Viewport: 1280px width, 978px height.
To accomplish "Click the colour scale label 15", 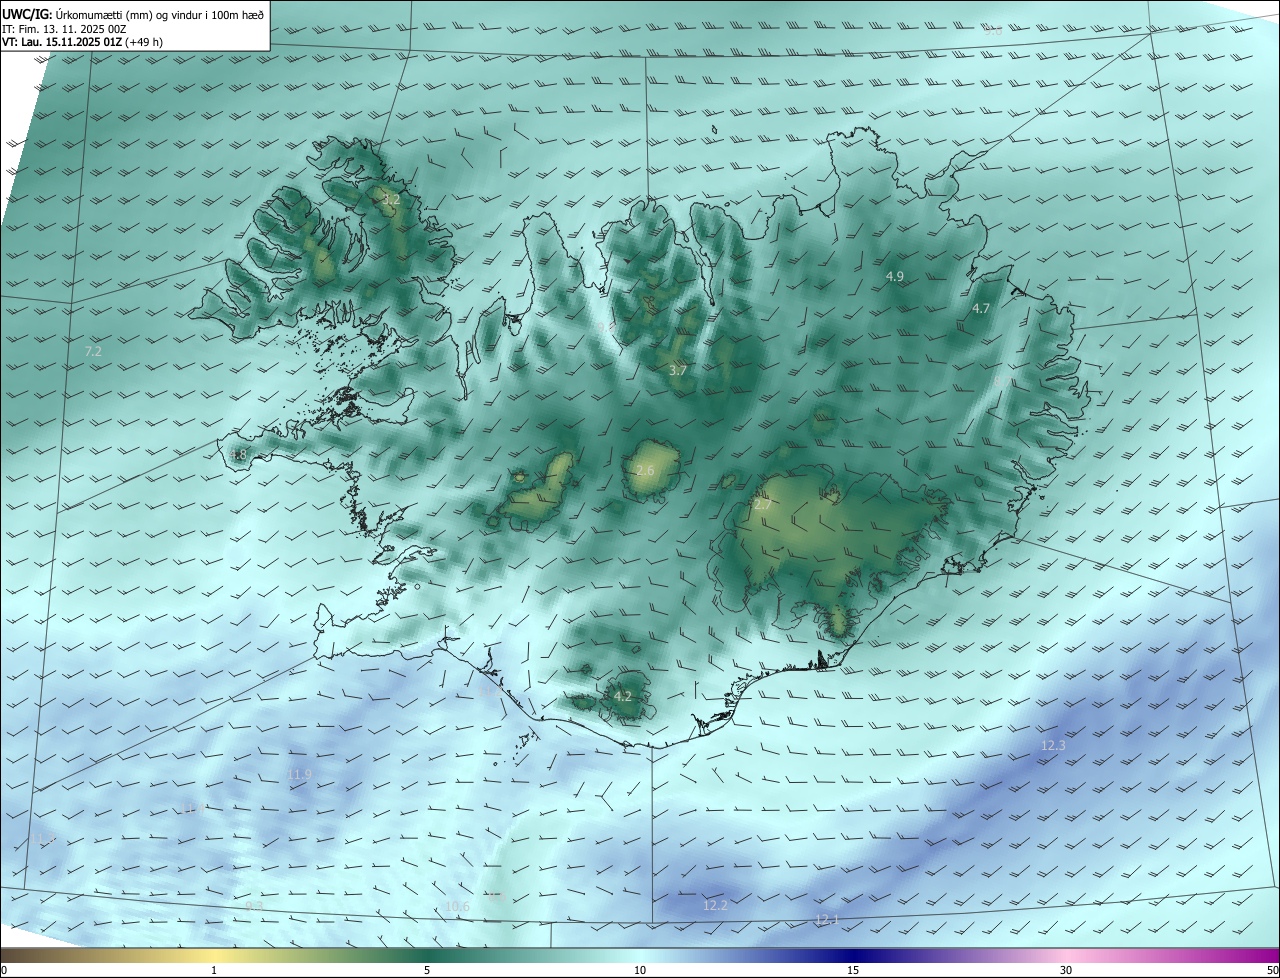I will pos(853,970).
